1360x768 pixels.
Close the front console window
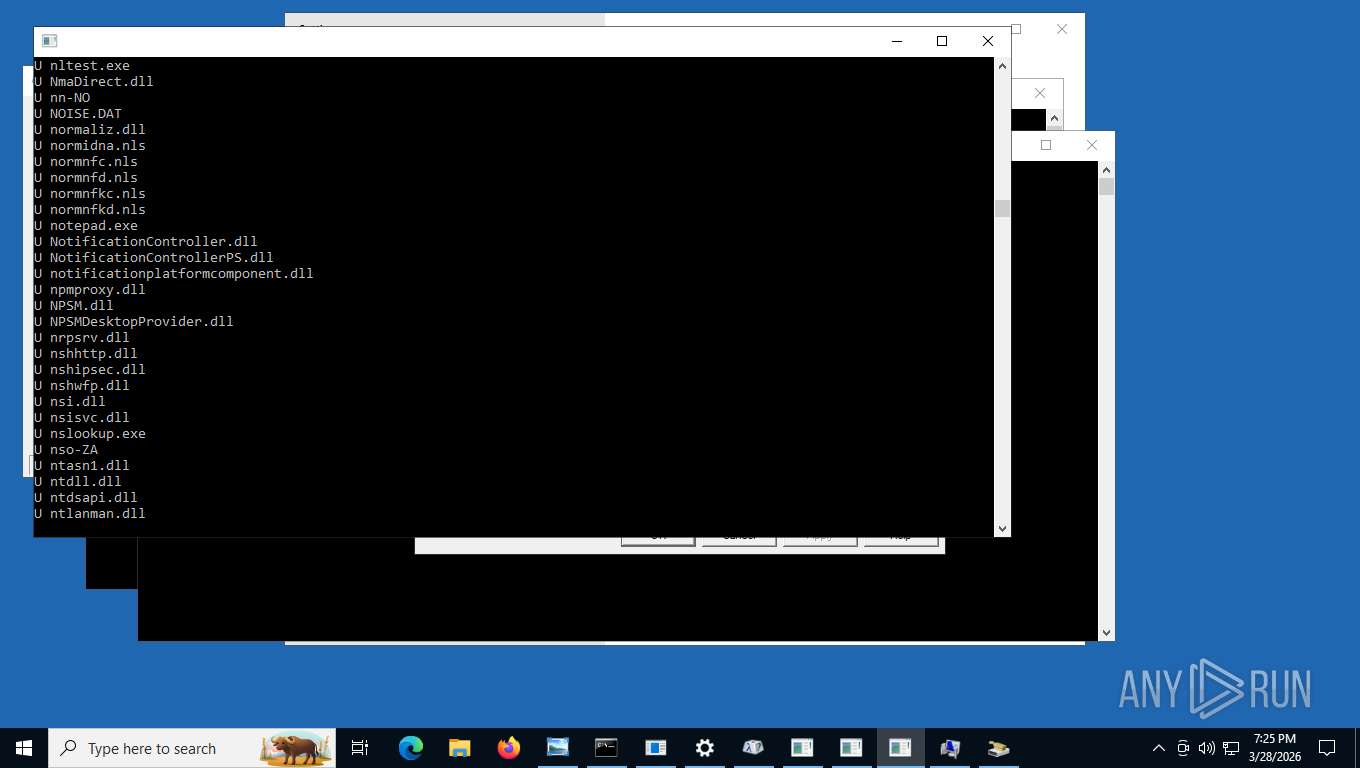point(987,41)
